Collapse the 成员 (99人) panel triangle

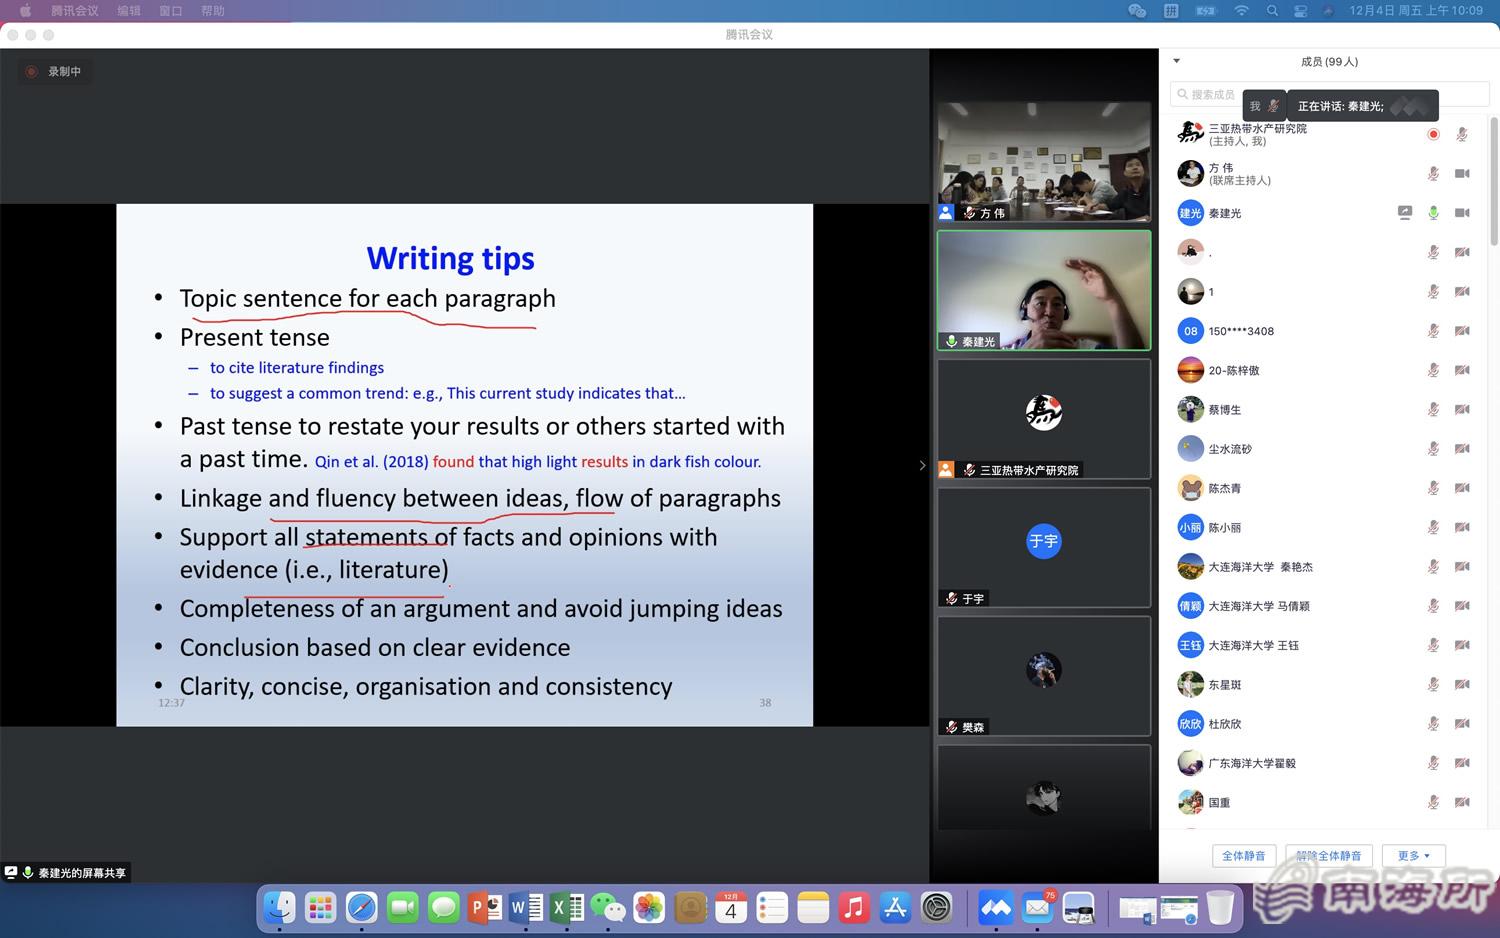click(x=1177, y=62)
